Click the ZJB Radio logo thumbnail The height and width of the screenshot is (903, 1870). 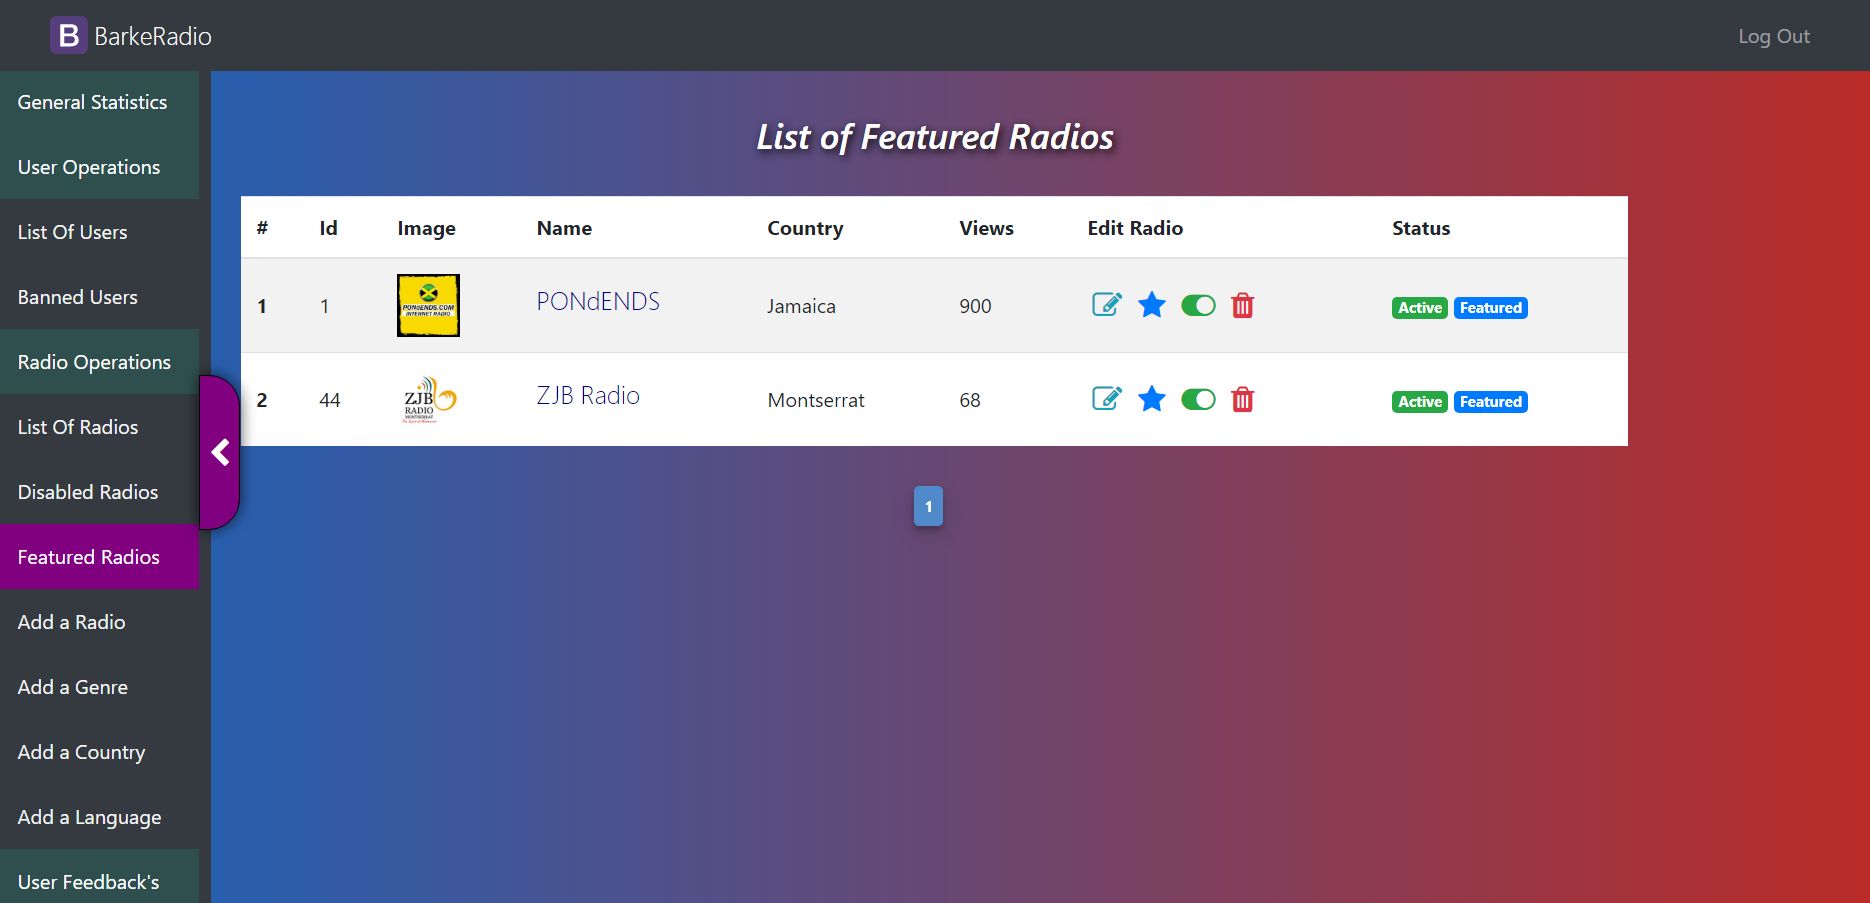428,399
